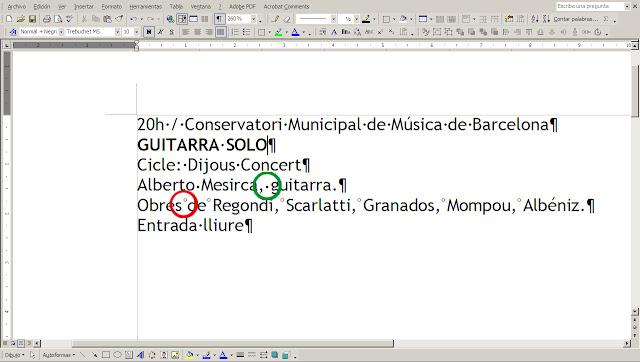640x362 pixels.
Task: Open the style dropdown Normal + Negri
Action: click(61, 32)
